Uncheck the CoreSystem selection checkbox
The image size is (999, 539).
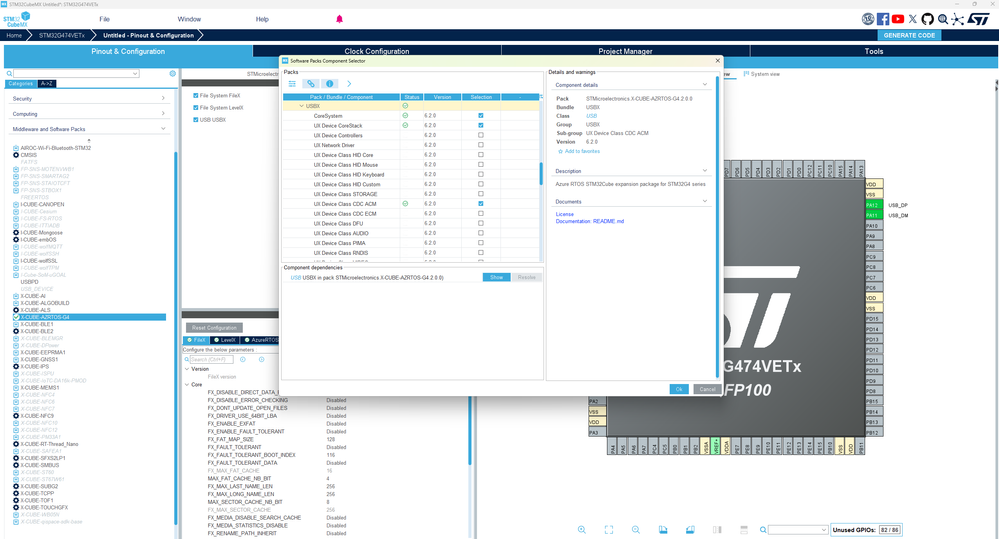pos(480,116)
